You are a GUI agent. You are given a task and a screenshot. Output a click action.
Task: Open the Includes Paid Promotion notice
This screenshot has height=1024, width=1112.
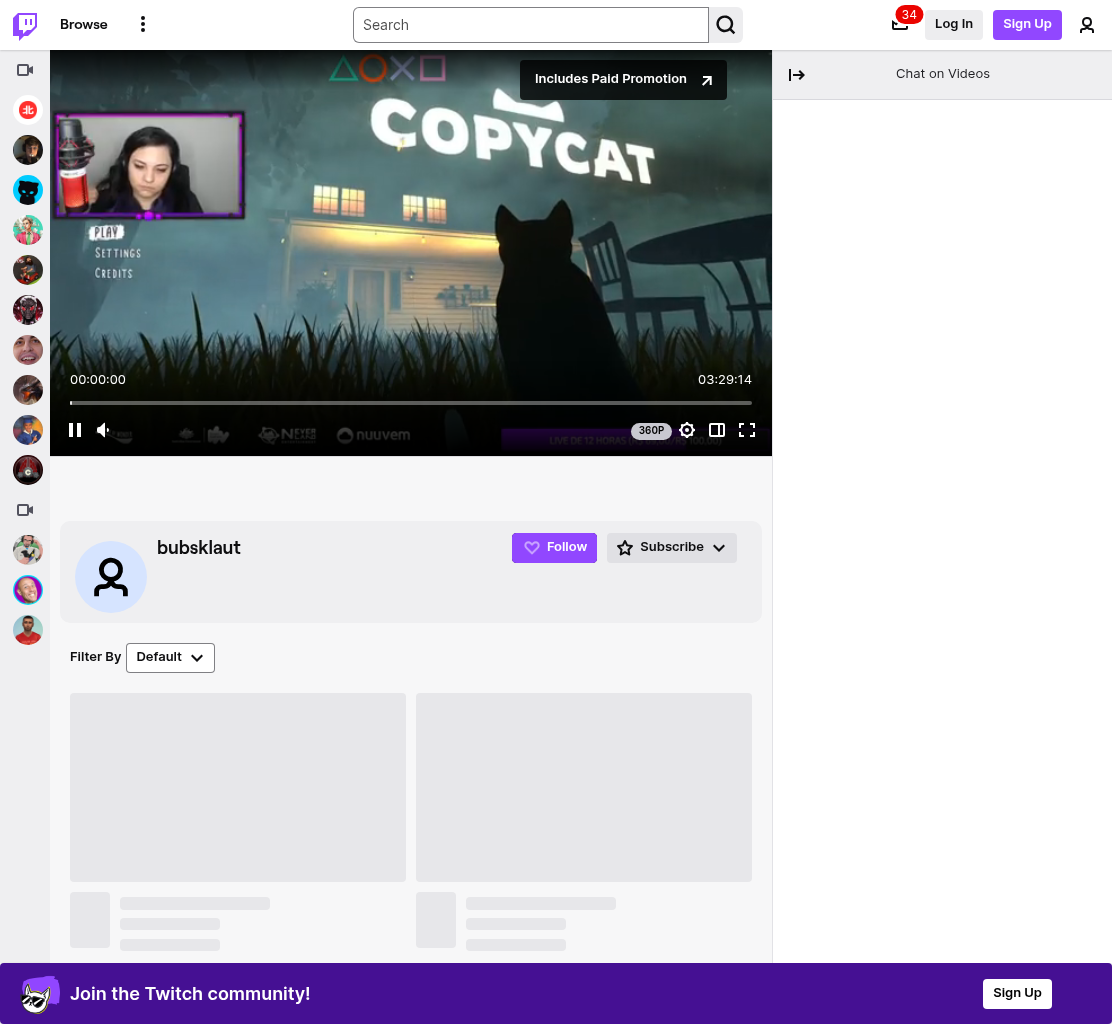click(x=623, y=79)
